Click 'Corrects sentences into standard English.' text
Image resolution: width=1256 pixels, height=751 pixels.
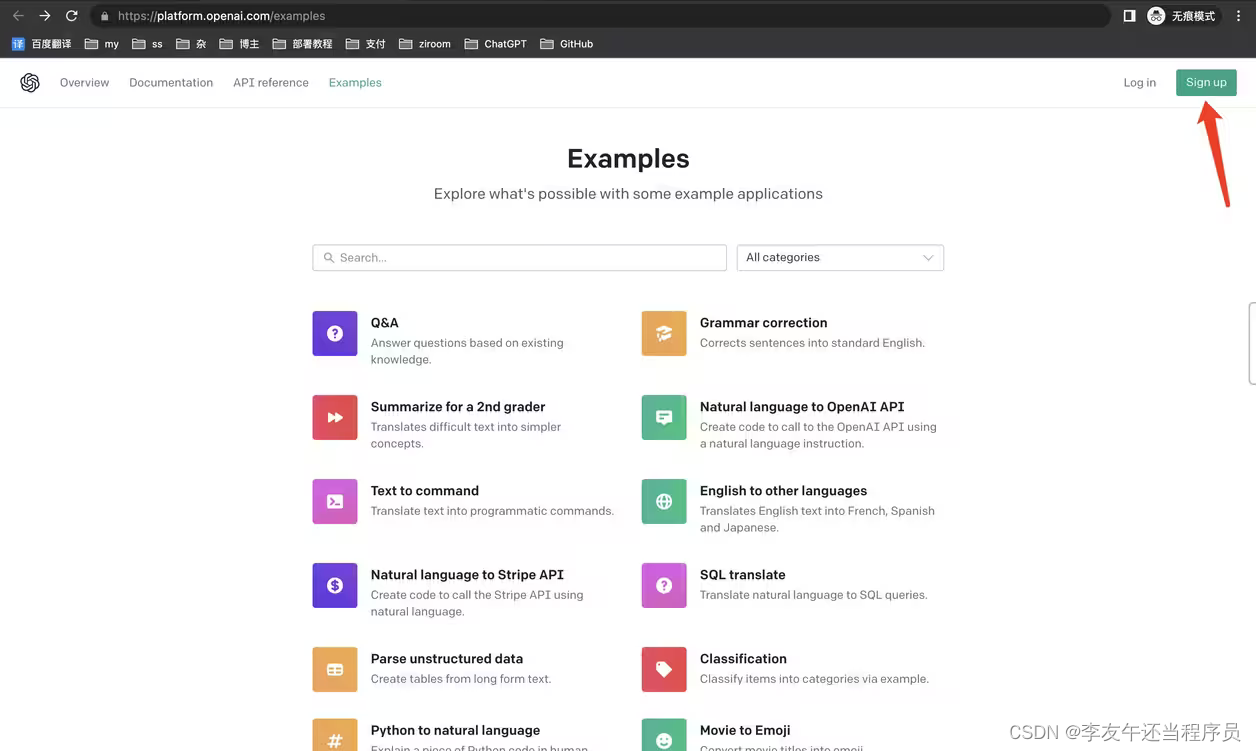(812, 343)
